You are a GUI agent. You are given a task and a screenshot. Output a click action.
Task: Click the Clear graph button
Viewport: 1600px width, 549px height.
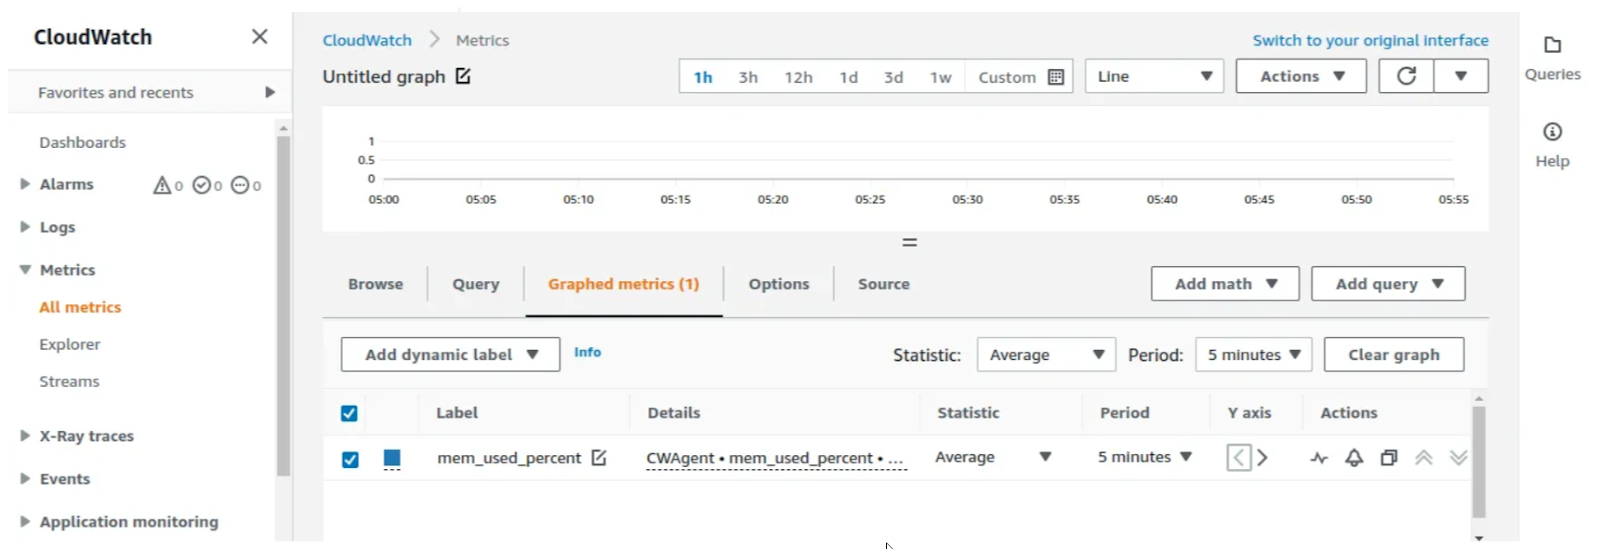[1394, 355]
